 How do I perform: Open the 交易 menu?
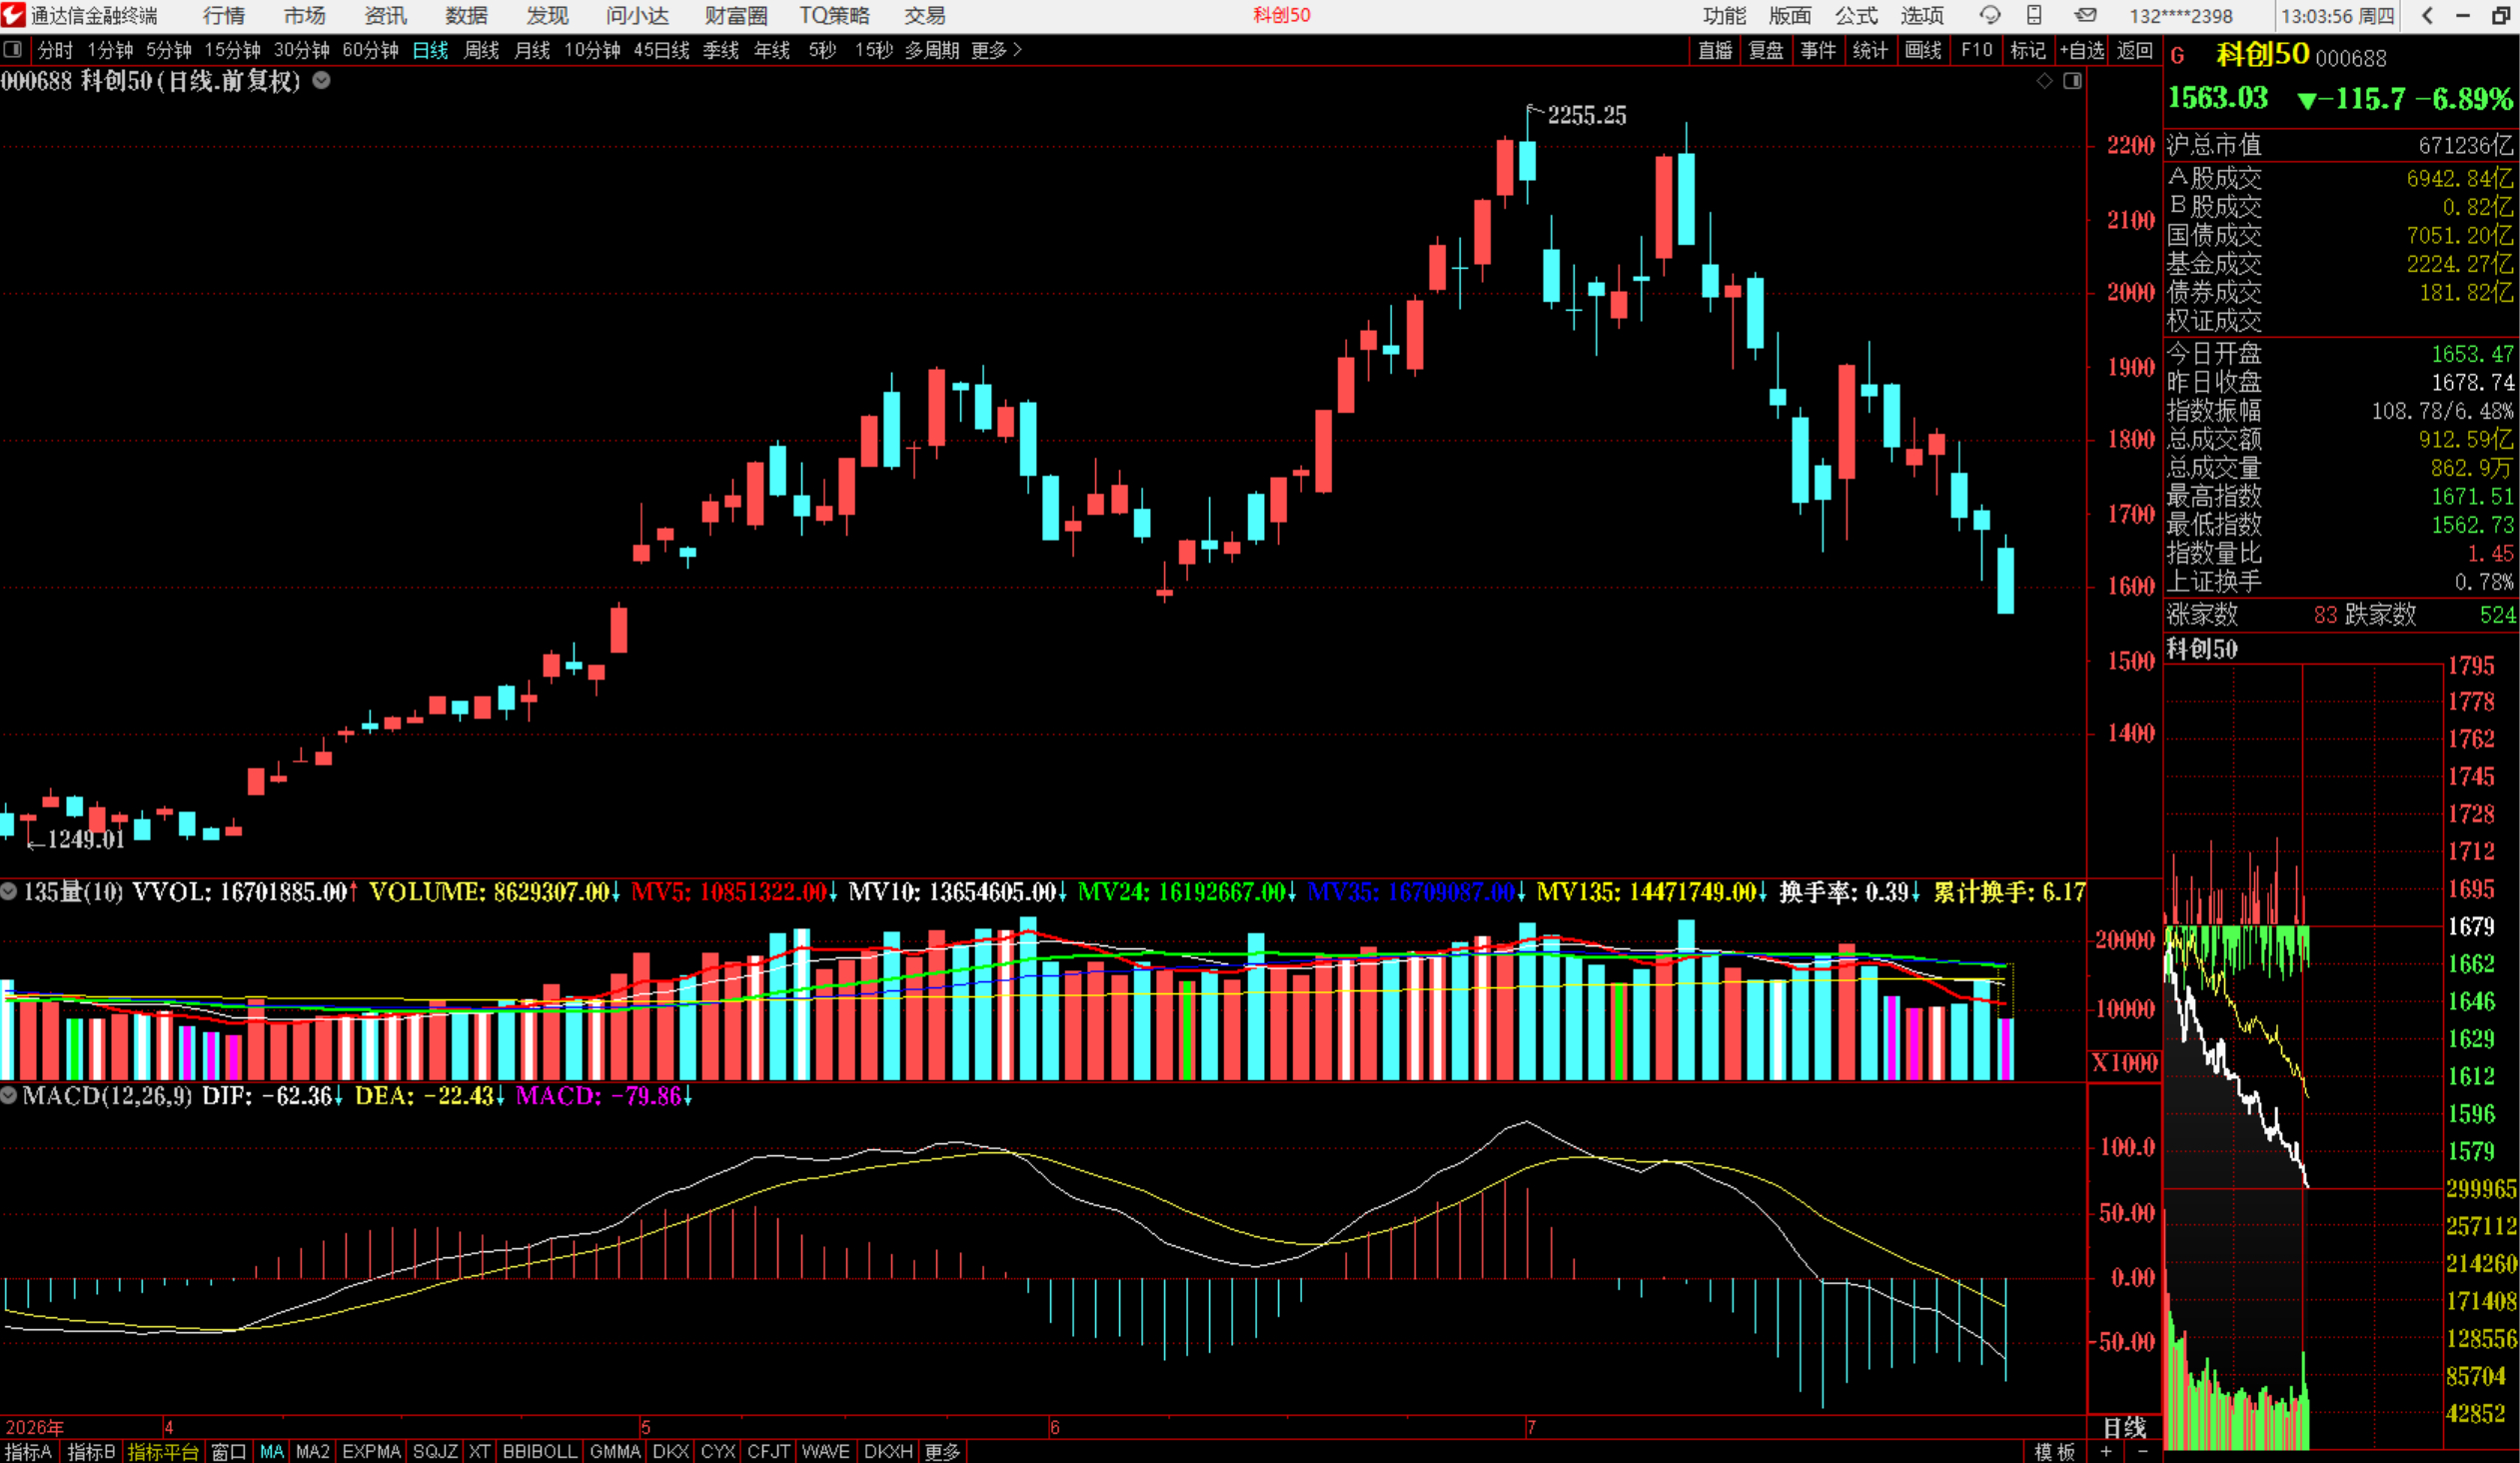coord(924,15)
